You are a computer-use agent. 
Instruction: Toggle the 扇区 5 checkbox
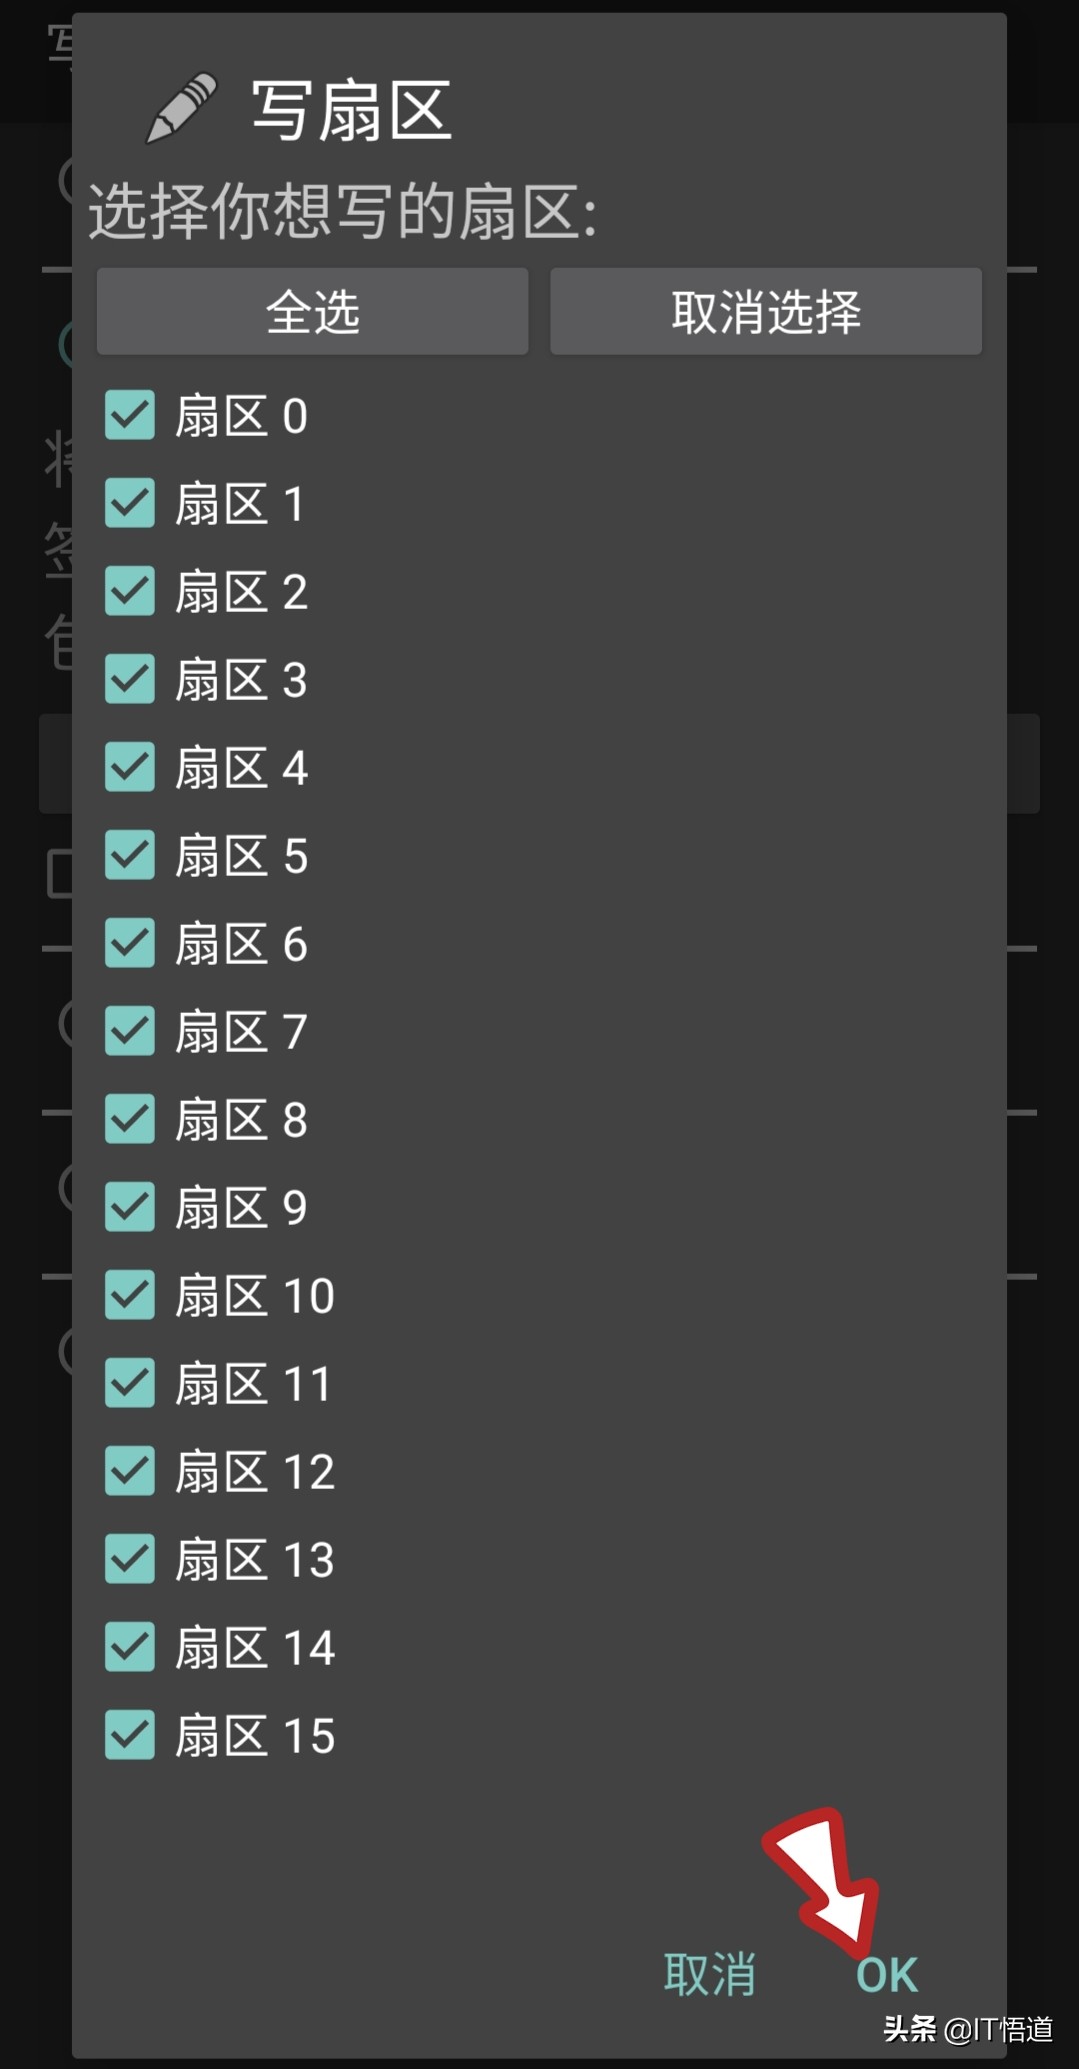[130, 855]
